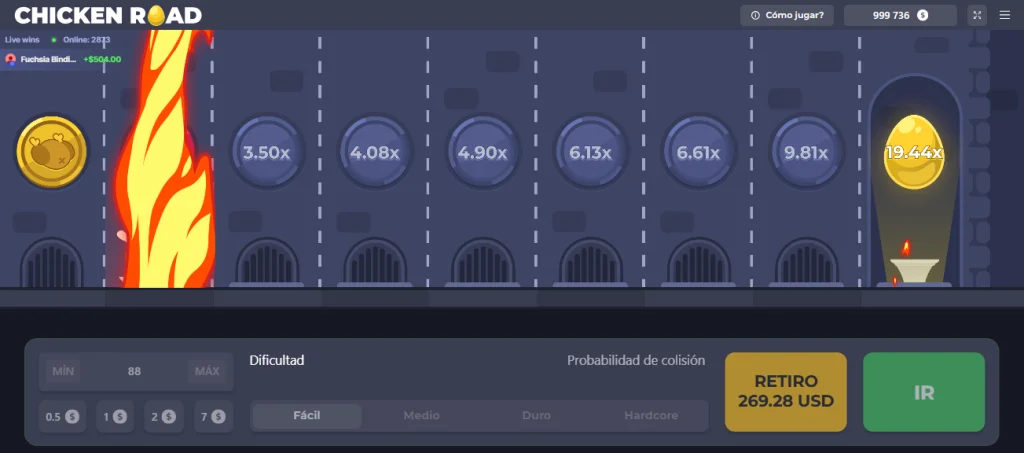The width and height of the screenshot is (1024, 453).
Task: Cash out with RETIRO 269.28 USD
Action: point(786,392)
